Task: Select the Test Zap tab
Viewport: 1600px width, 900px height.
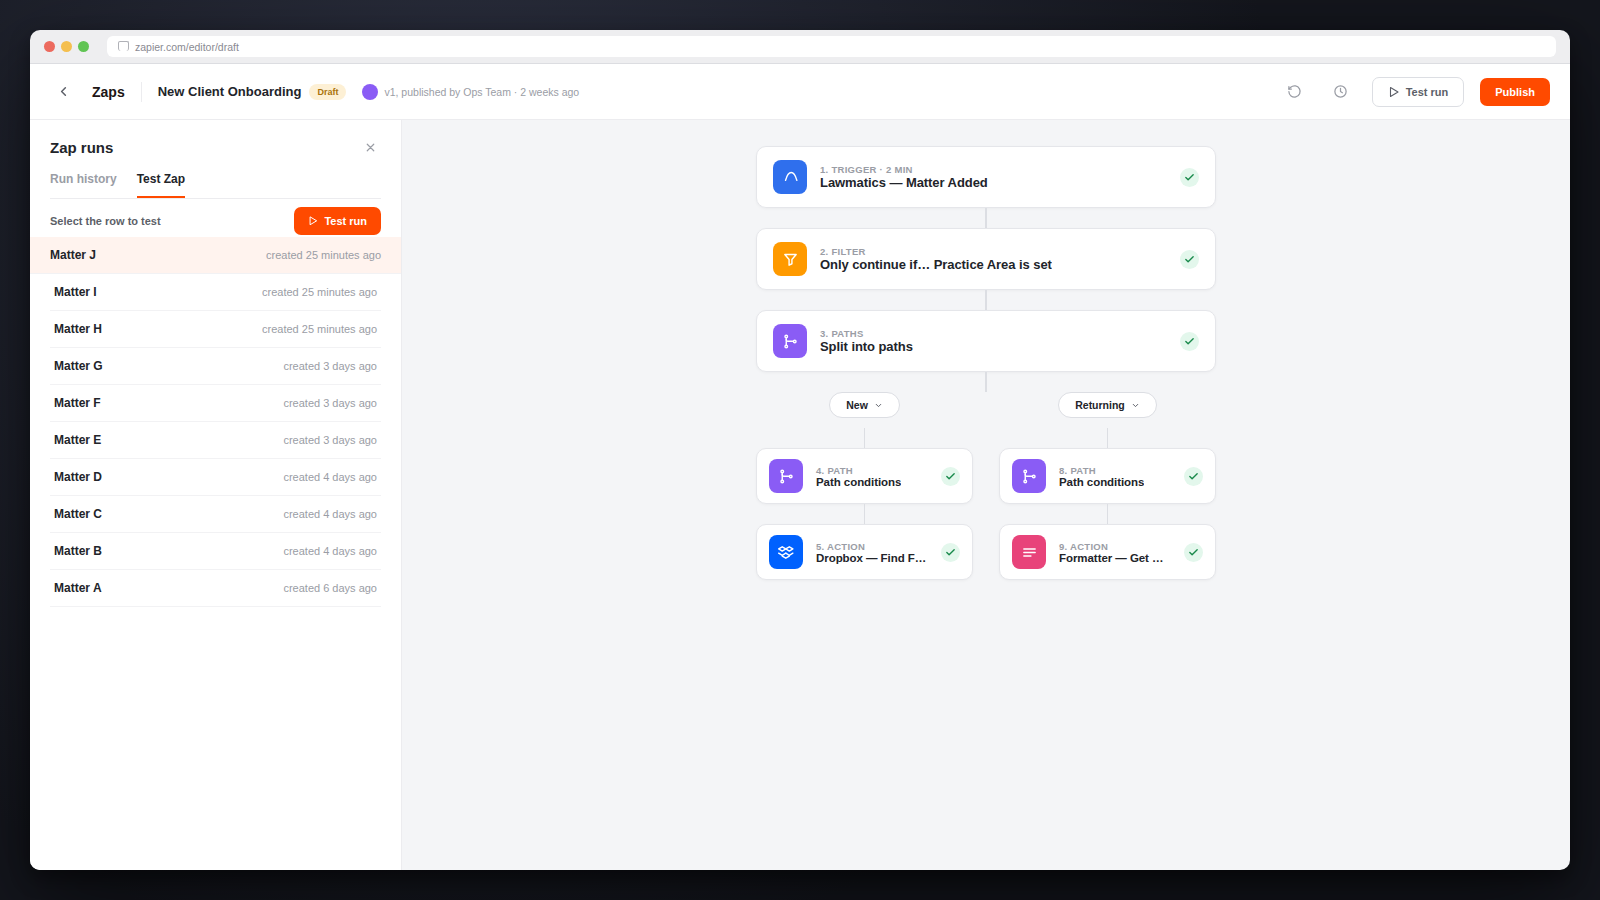Action: tap(161, 179)
